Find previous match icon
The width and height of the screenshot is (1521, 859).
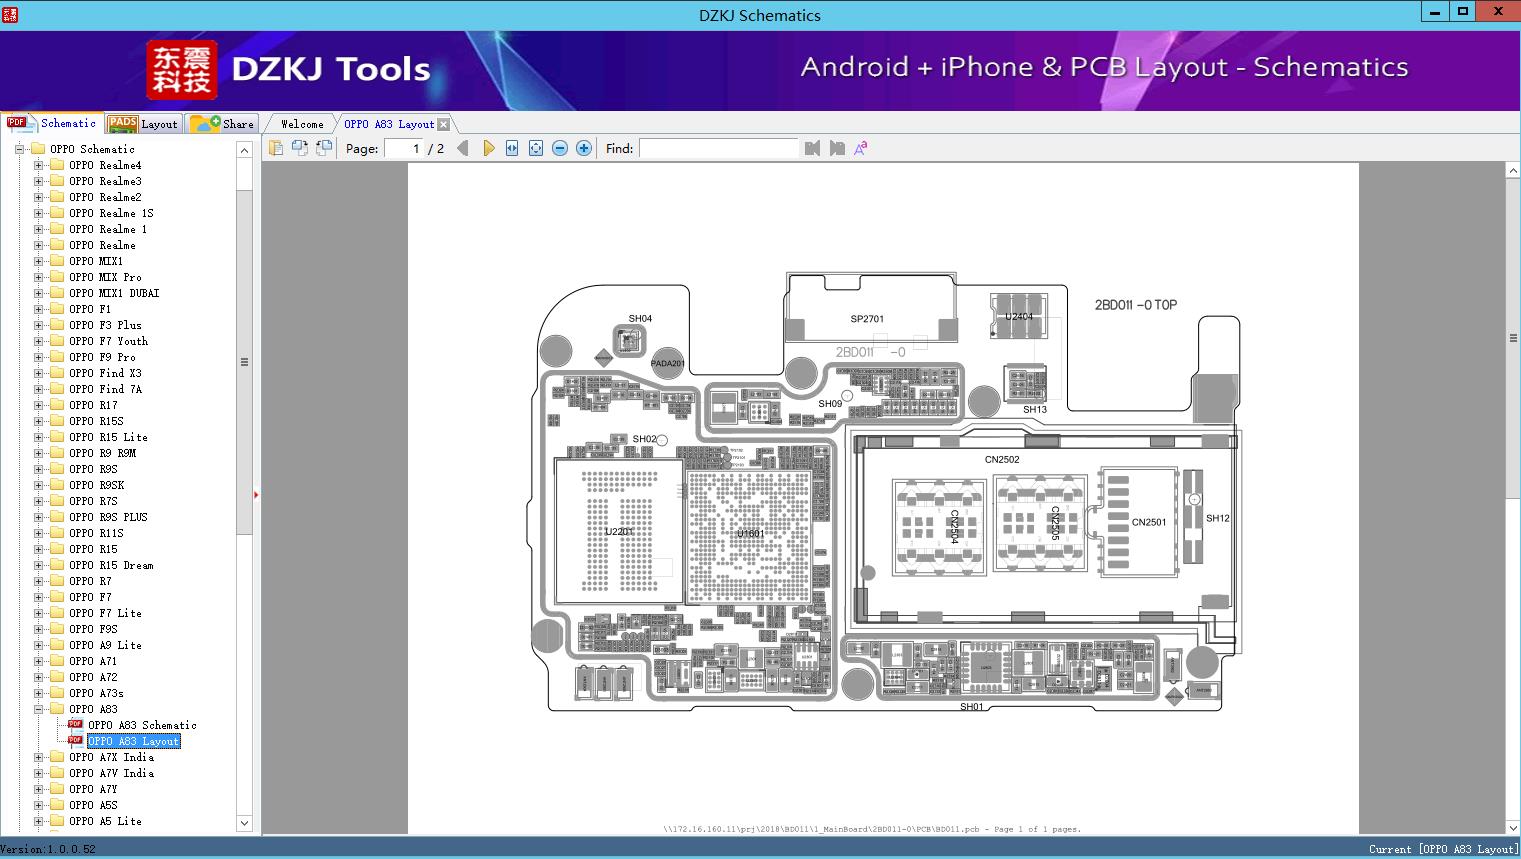click(x=812, y=148)
